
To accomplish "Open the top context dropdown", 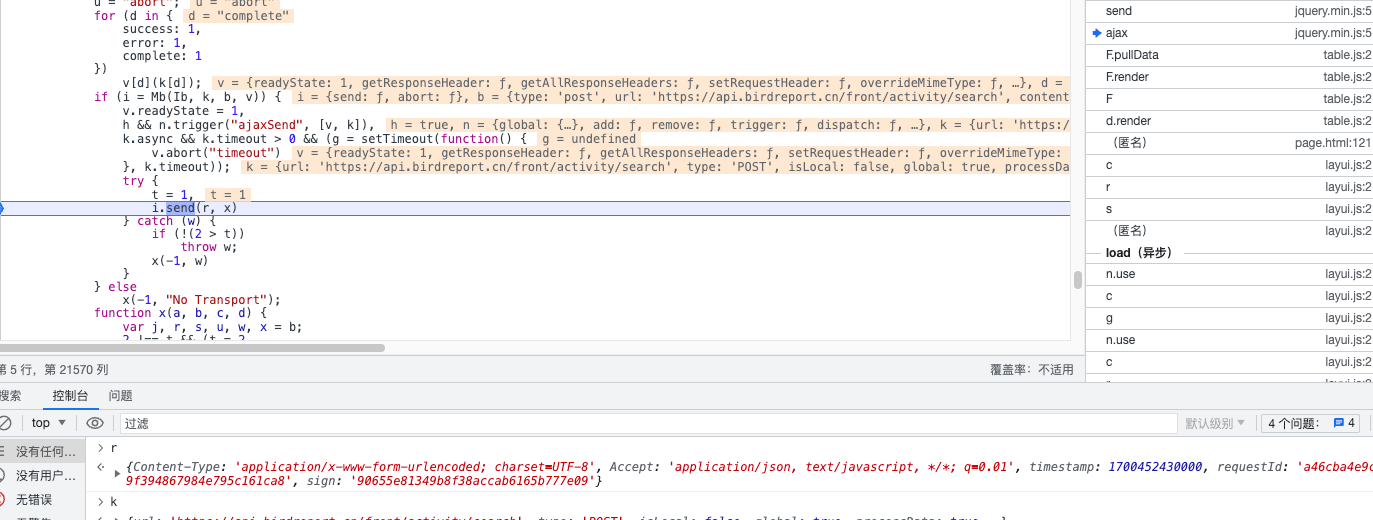I will [48, 423].
